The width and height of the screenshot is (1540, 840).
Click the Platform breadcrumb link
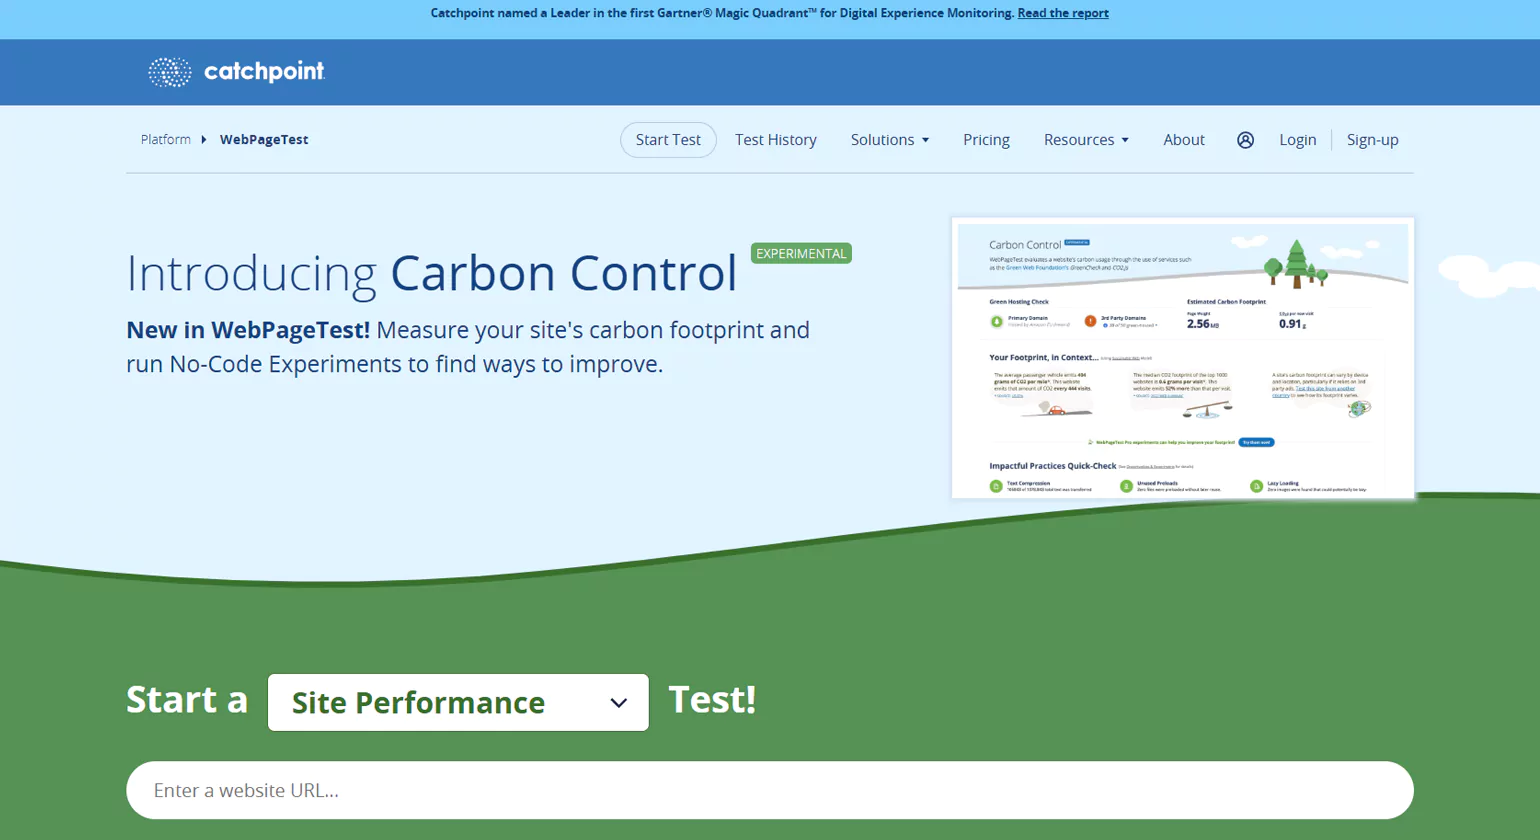click(x=165, y=140)
